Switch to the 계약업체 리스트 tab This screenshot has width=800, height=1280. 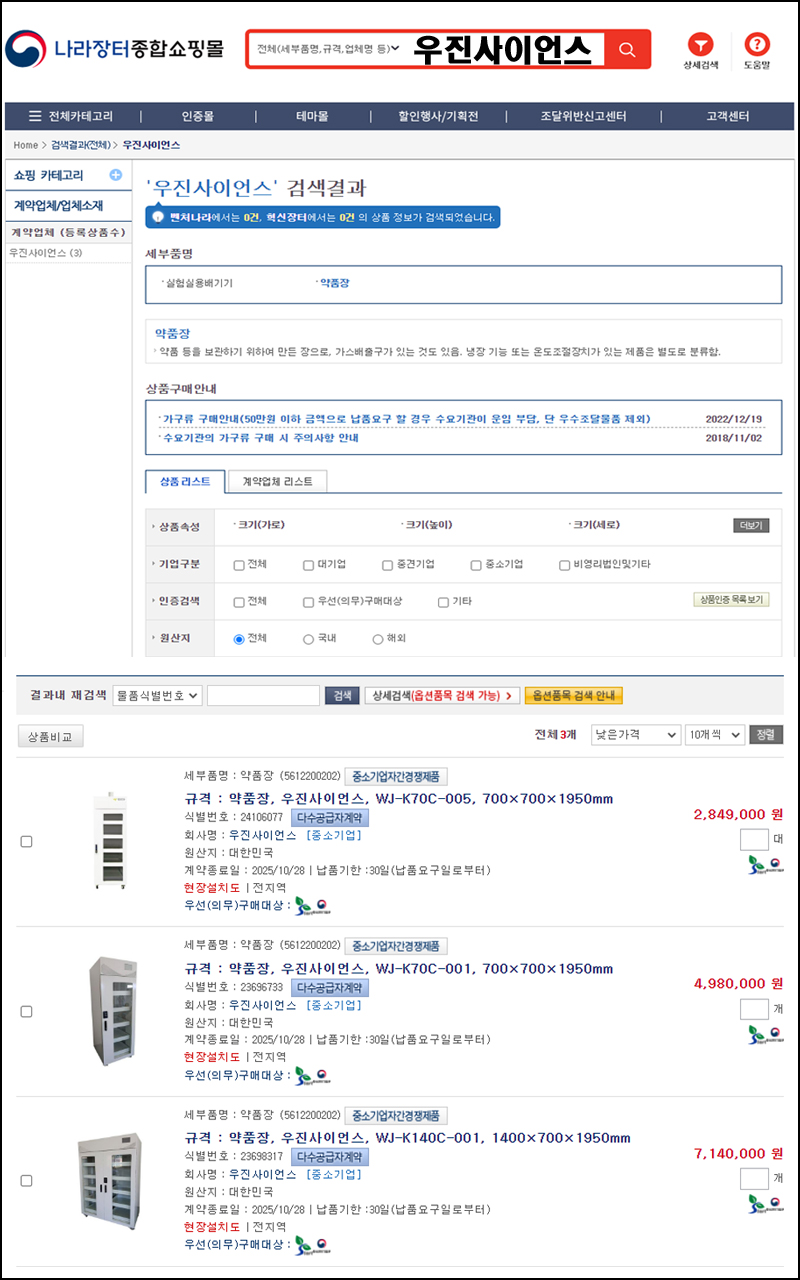click(278, 481)
